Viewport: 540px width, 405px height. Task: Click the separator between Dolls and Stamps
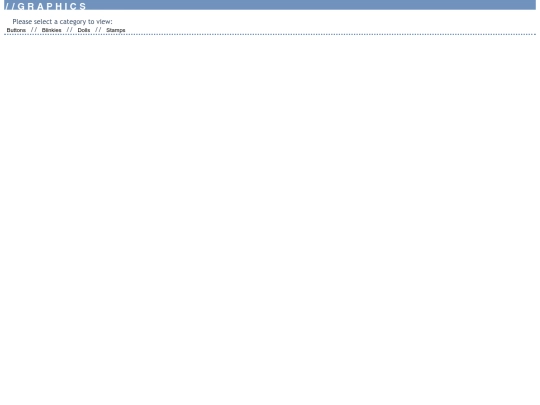(98, 30)
